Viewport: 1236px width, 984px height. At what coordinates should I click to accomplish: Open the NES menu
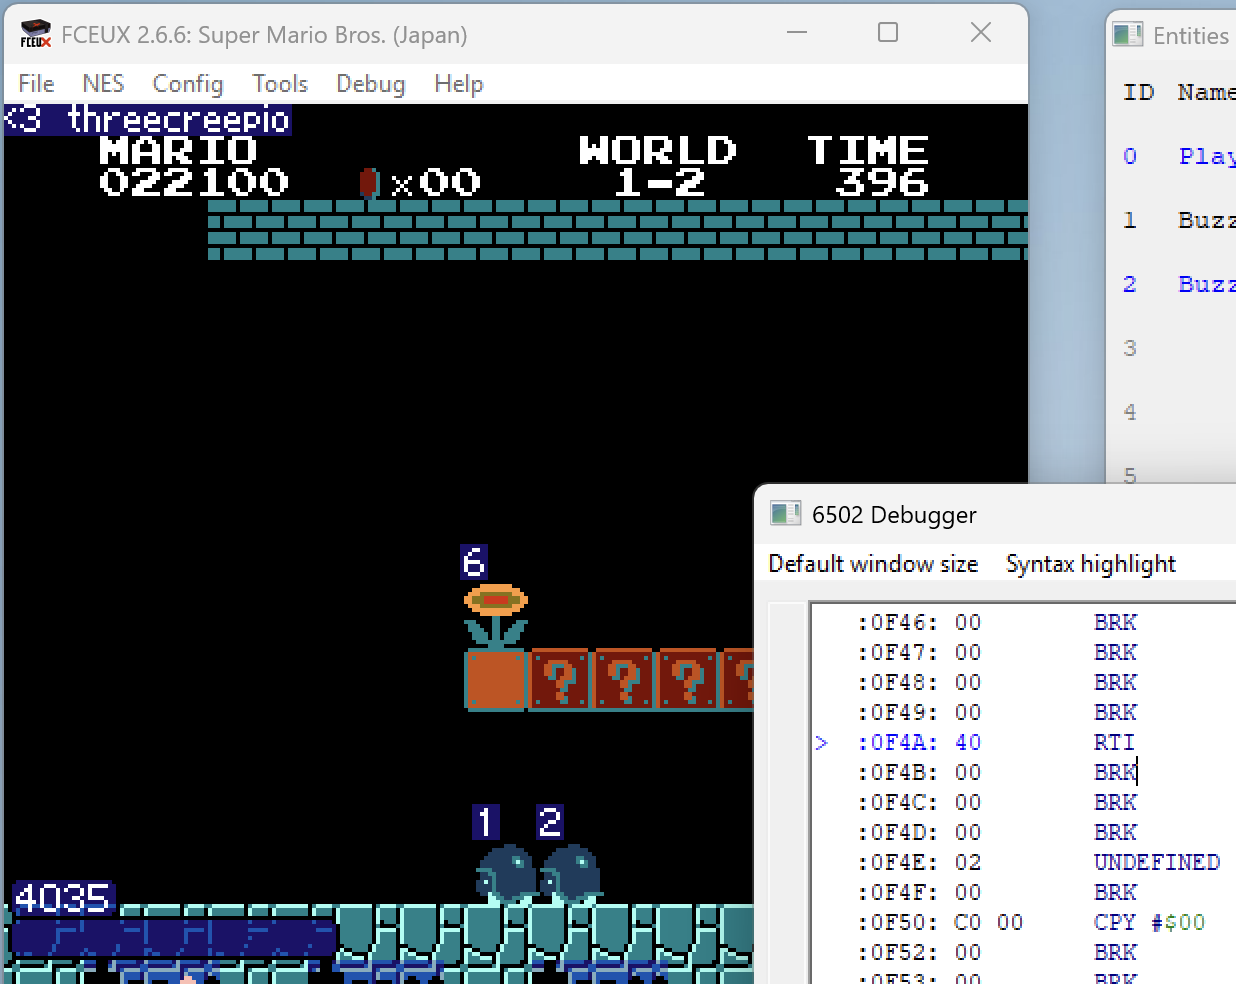coord(103,84)
